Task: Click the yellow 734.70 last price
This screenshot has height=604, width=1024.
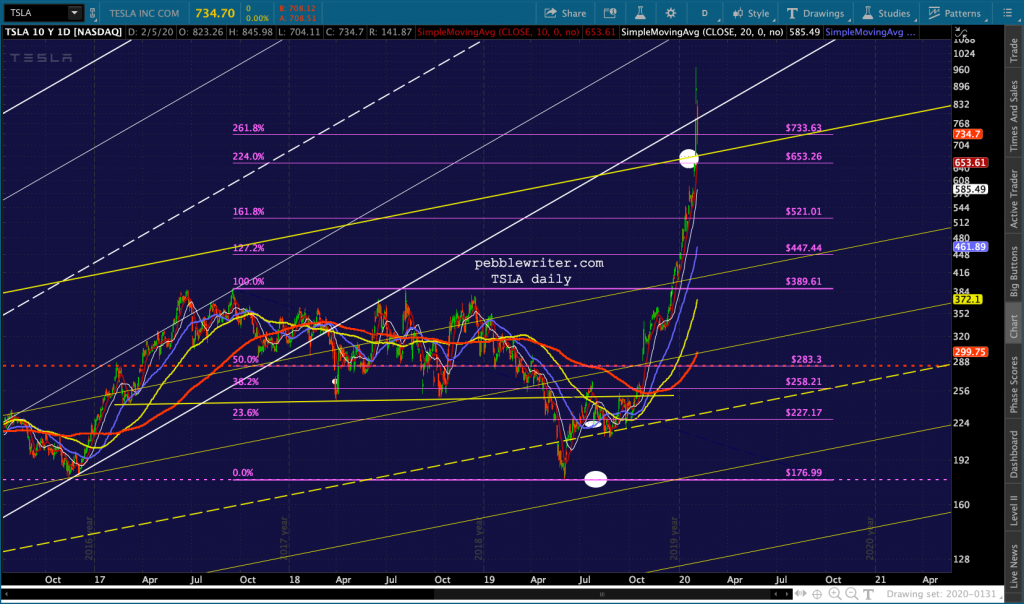Action: [215, 13]
